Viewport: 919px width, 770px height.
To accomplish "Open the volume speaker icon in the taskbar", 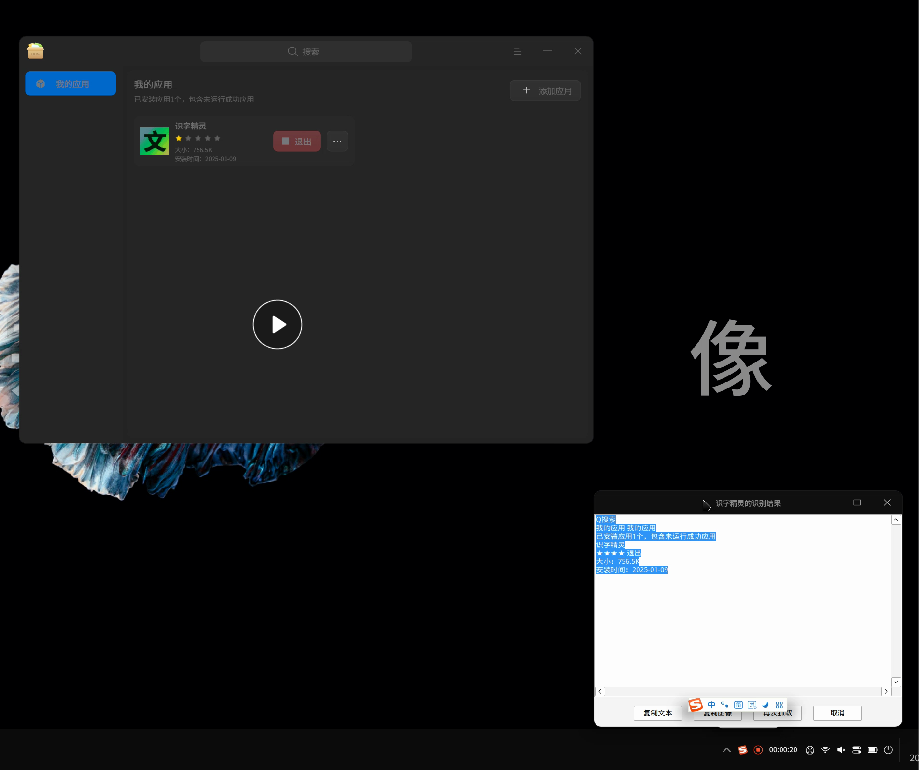I will click(841, 750).
